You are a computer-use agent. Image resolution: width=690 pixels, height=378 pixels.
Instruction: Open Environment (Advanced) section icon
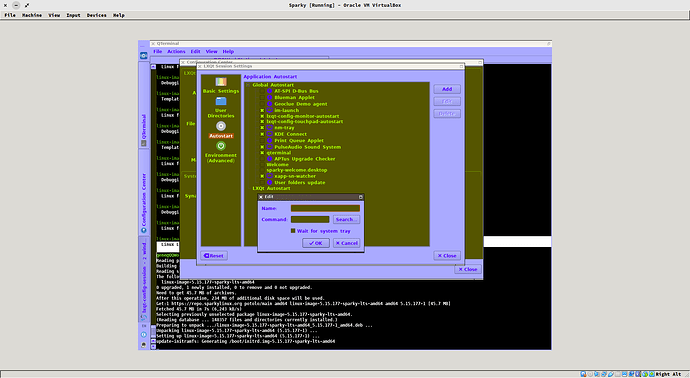pyautogui.click(x=221, y=146)
